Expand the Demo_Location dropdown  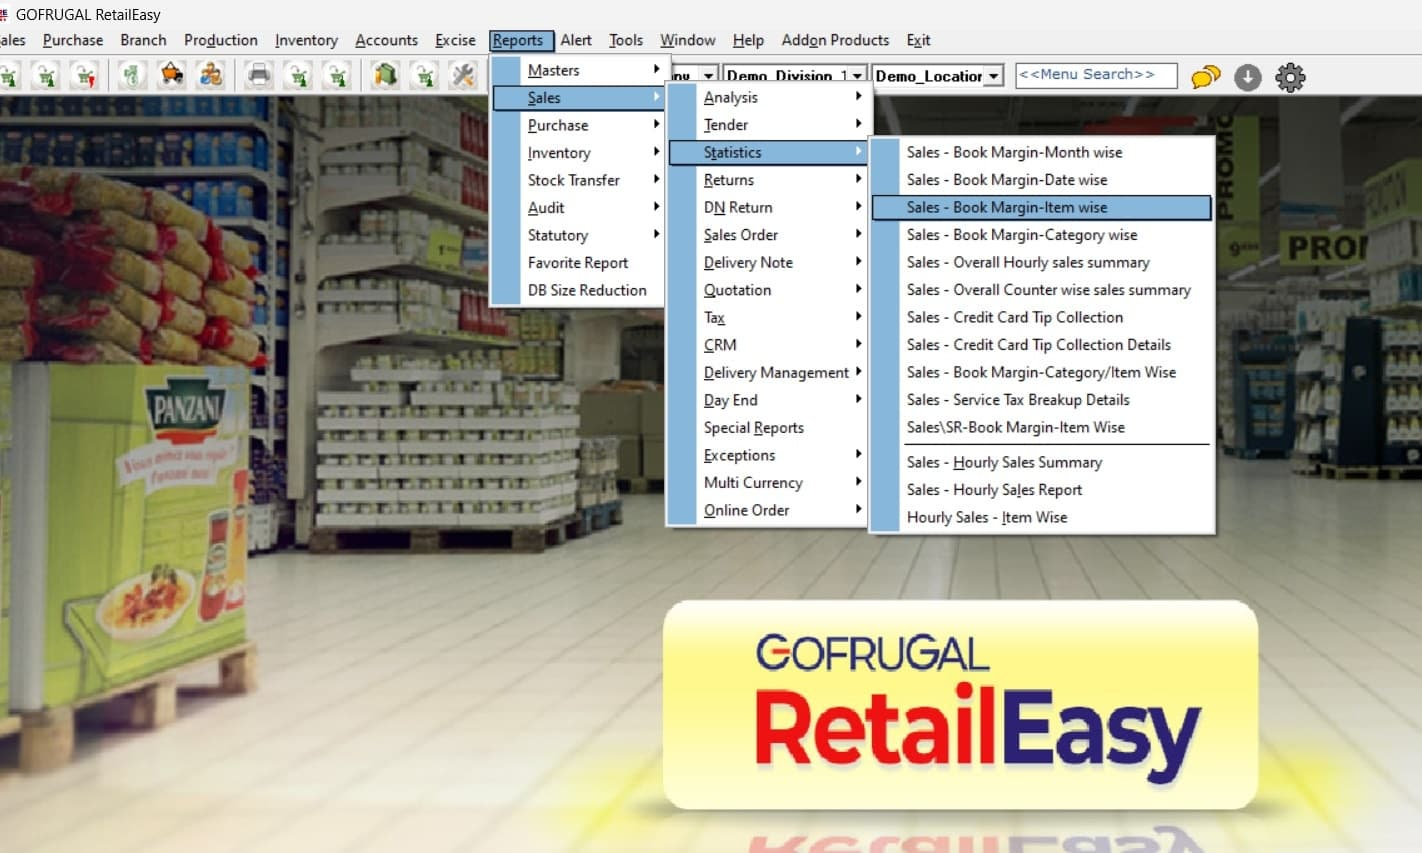(x=994, y=76)
